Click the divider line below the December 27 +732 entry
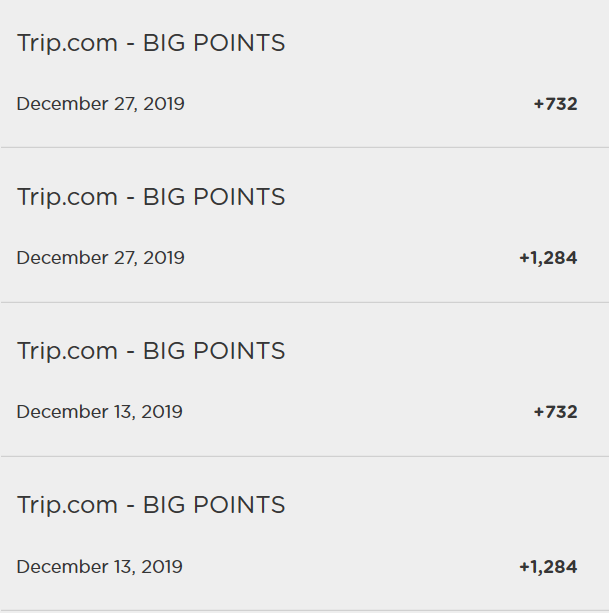 pos(304,147)
